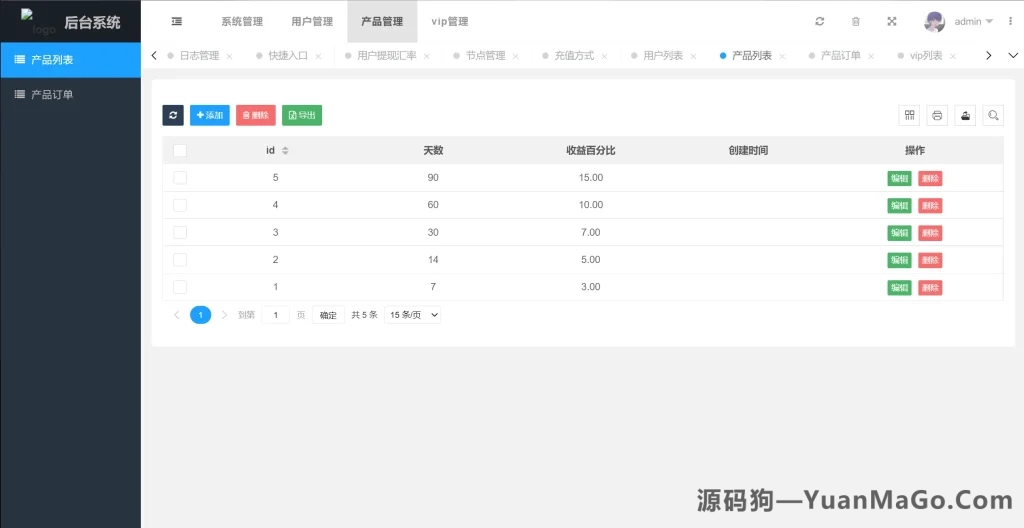
Task: Collapse the sidebar with the menu fold icon
Action: (x=176, y=22)
